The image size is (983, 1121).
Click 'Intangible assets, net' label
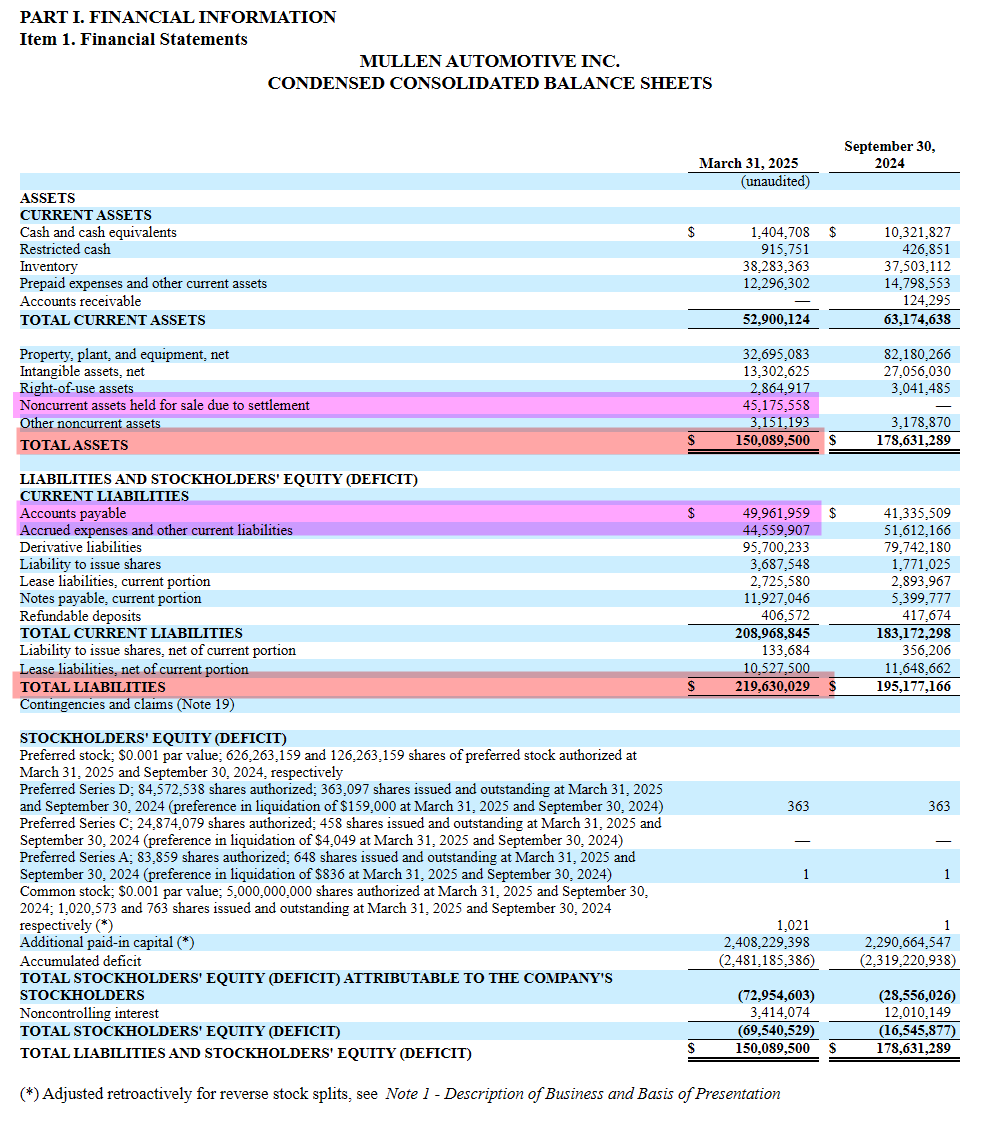click(x=82, y=372)
